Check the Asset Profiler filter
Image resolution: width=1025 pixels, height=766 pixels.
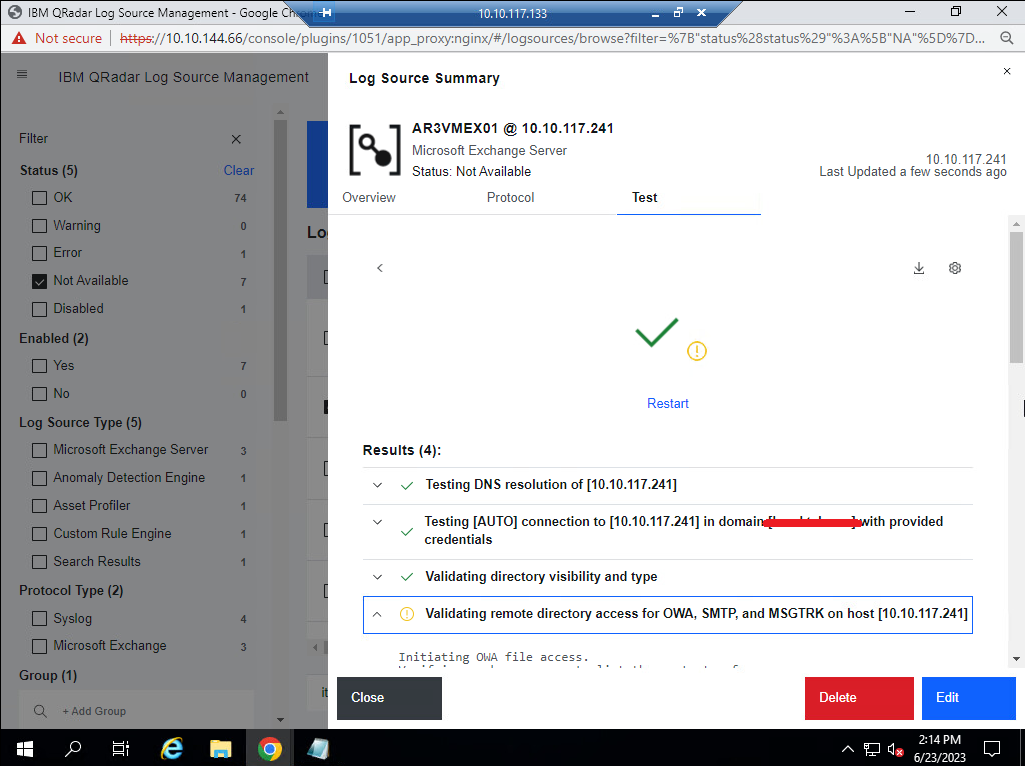39,507
